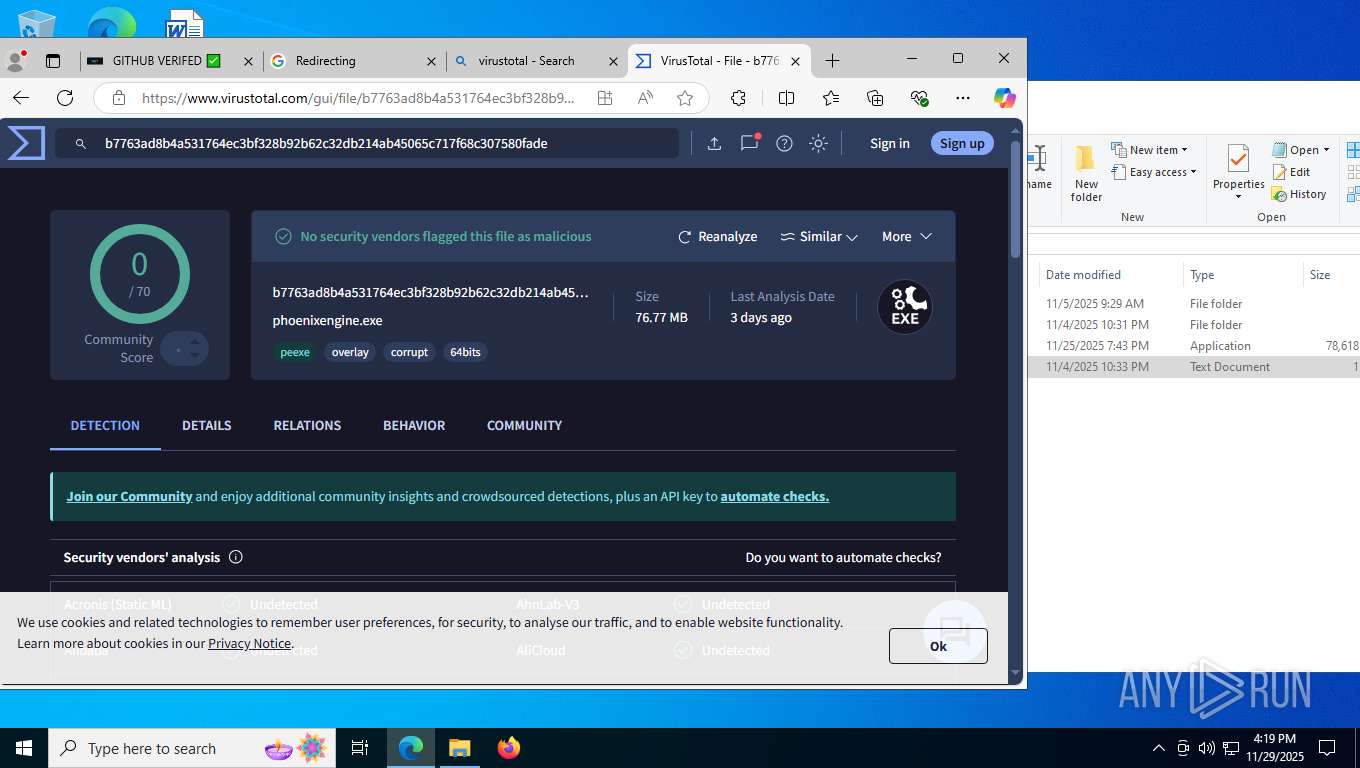Click the Reanalyze button
Viewport: 1360px width, 768px height.
pos(717,237)
